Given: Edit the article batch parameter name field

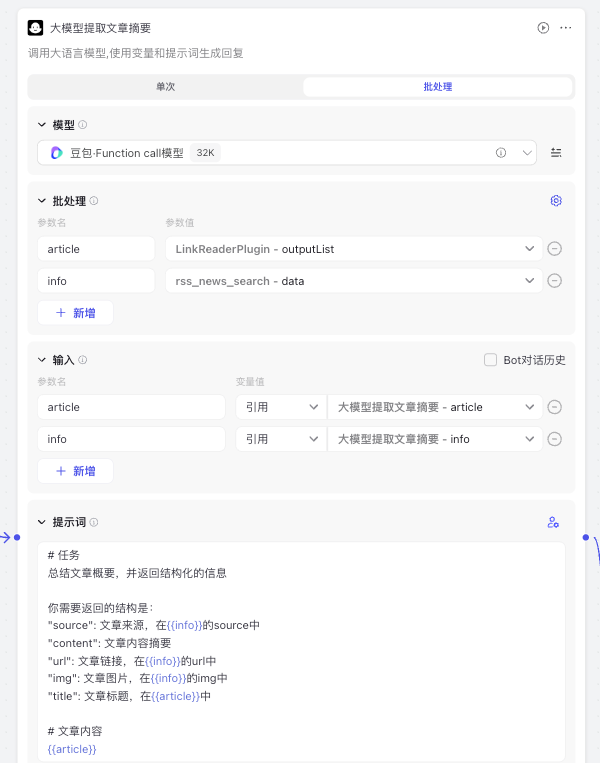Looking at the screenshot, I should pyautogui.click(x=96, y=249).
